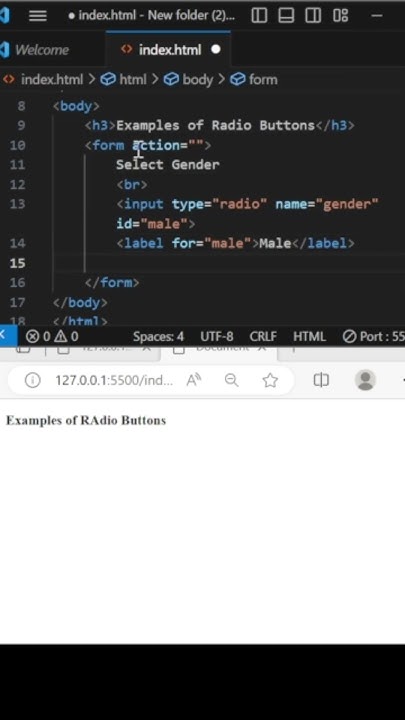The height and width of the screenshot is (720, 405).
Task: Click the browser address bar URL
Action: 114,380
